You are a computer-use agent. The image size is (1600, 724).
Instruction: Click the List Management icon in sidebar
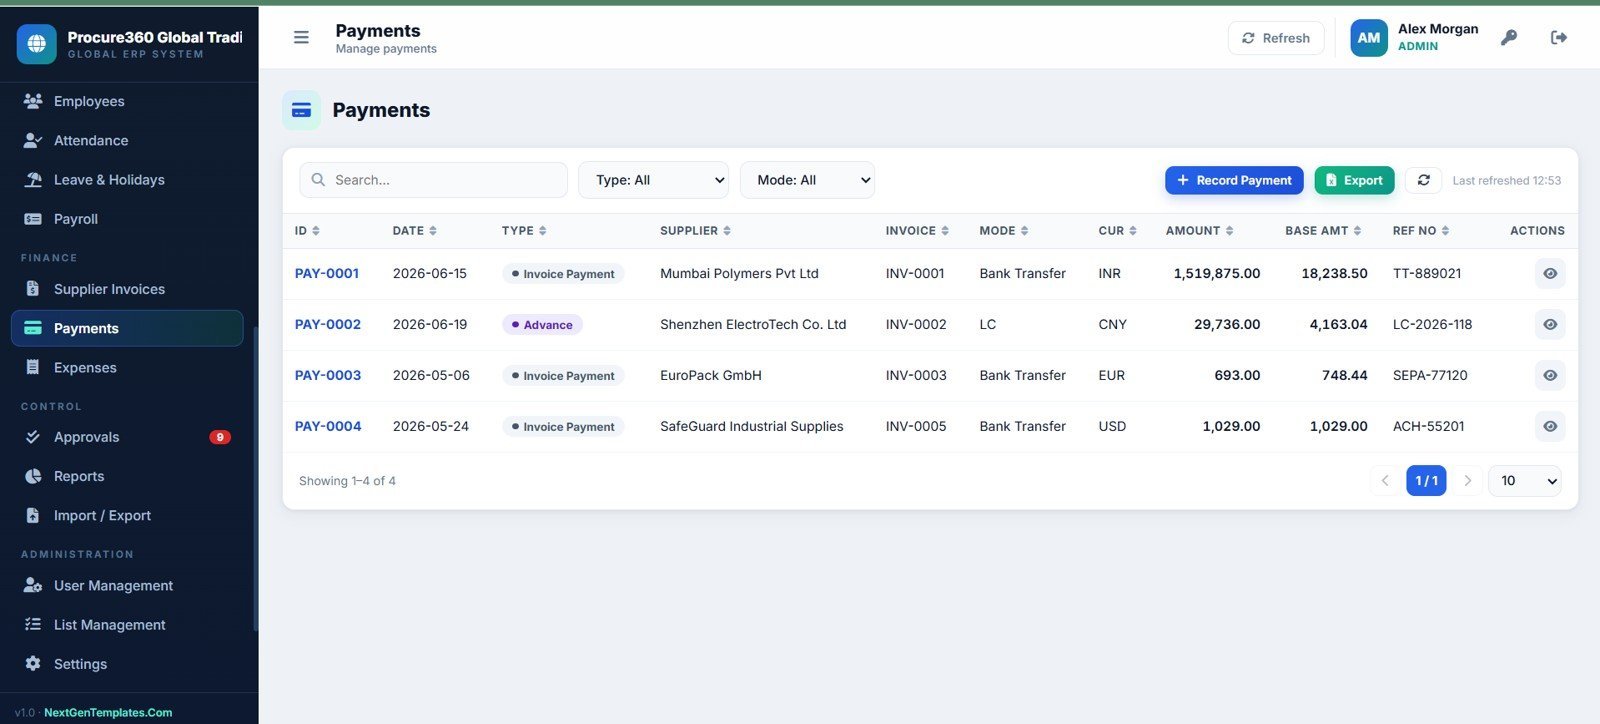[33, 625]
